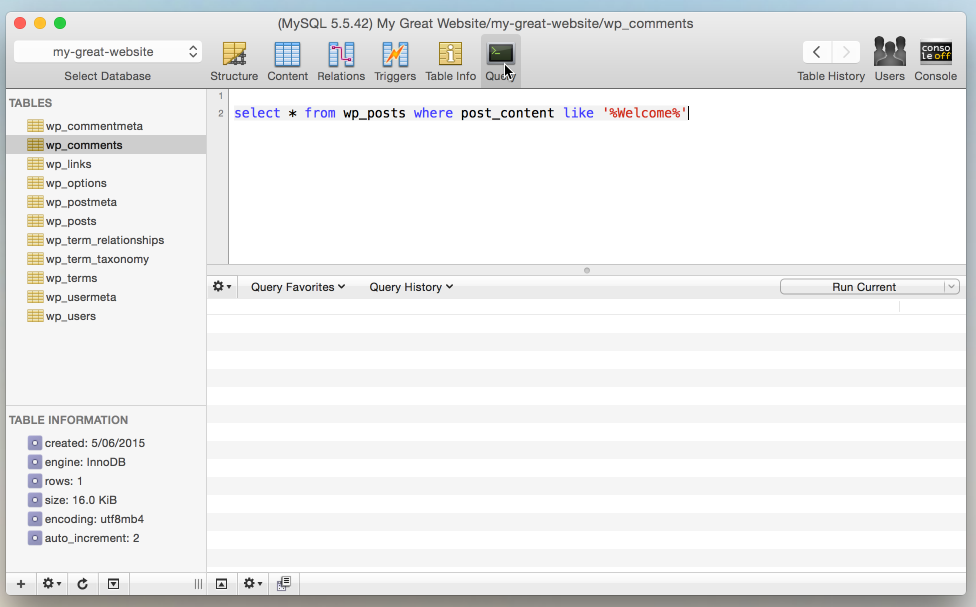Open the Users management icon
This screenshot has height=607, width=976.
(889, 55)
